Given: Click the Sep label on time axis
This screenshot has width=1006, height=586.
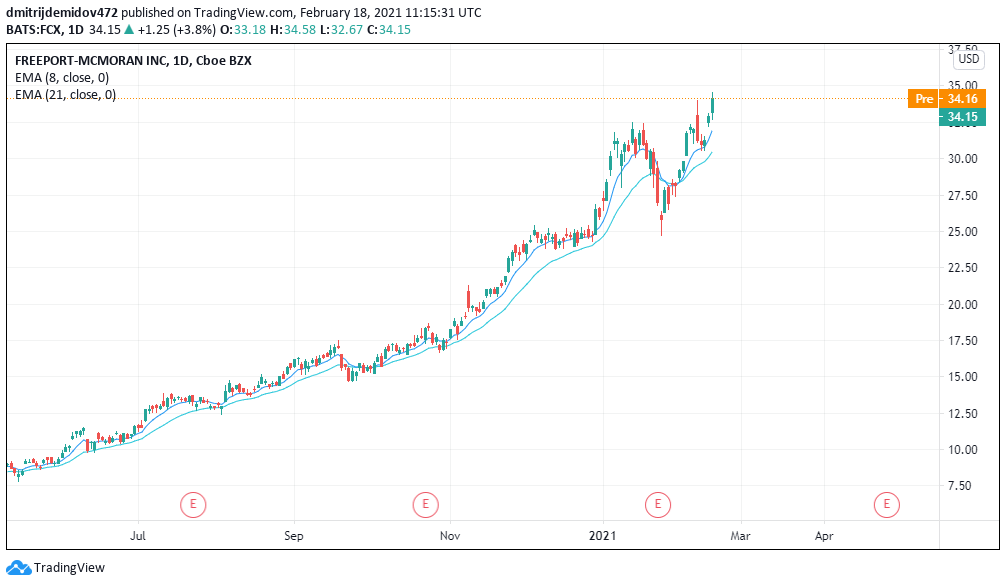Looking at the screenshot, I should click(x=294, y=535).
